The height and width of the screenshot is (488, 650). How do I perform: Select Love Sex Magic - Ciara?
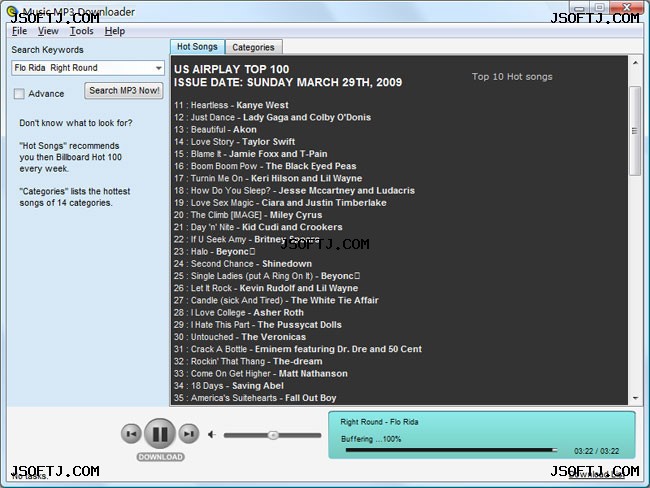tap(280, 203)
